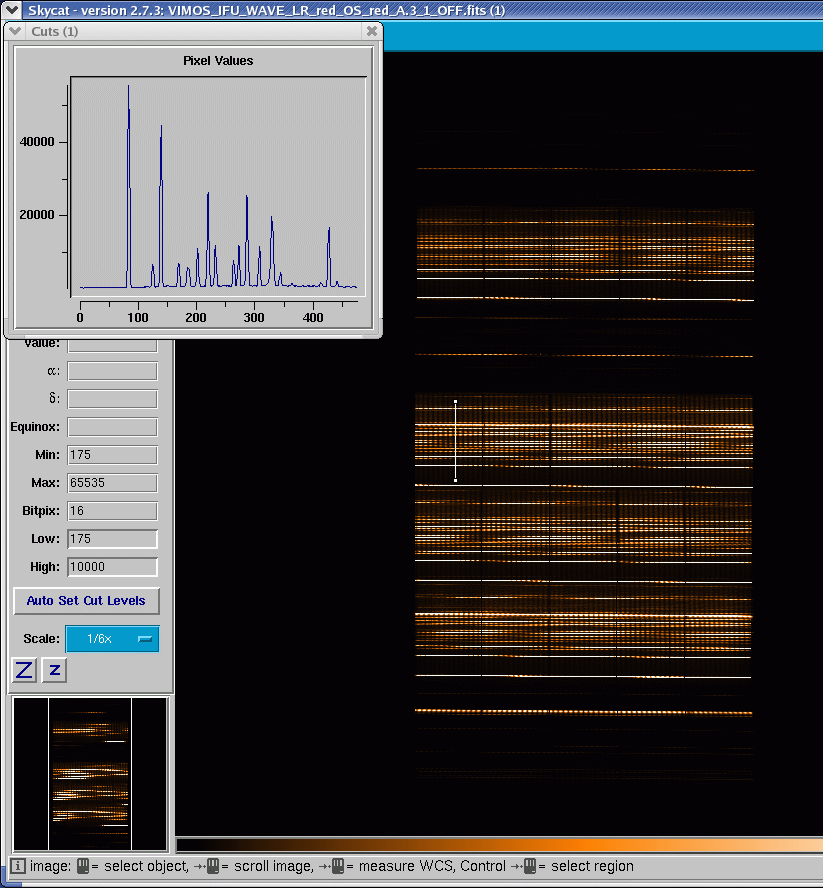823x888 pixels.
Task: Click the High cut level field
Action: [x=112, y=567]
